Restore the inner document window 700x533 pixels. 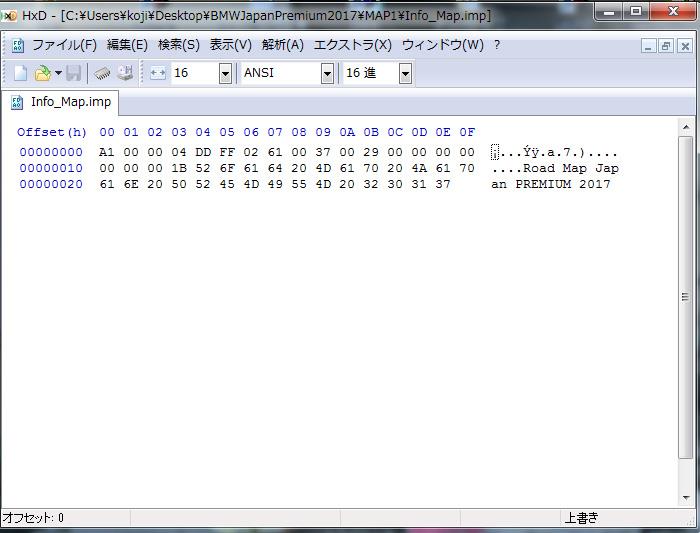click(x=666, y=46)
